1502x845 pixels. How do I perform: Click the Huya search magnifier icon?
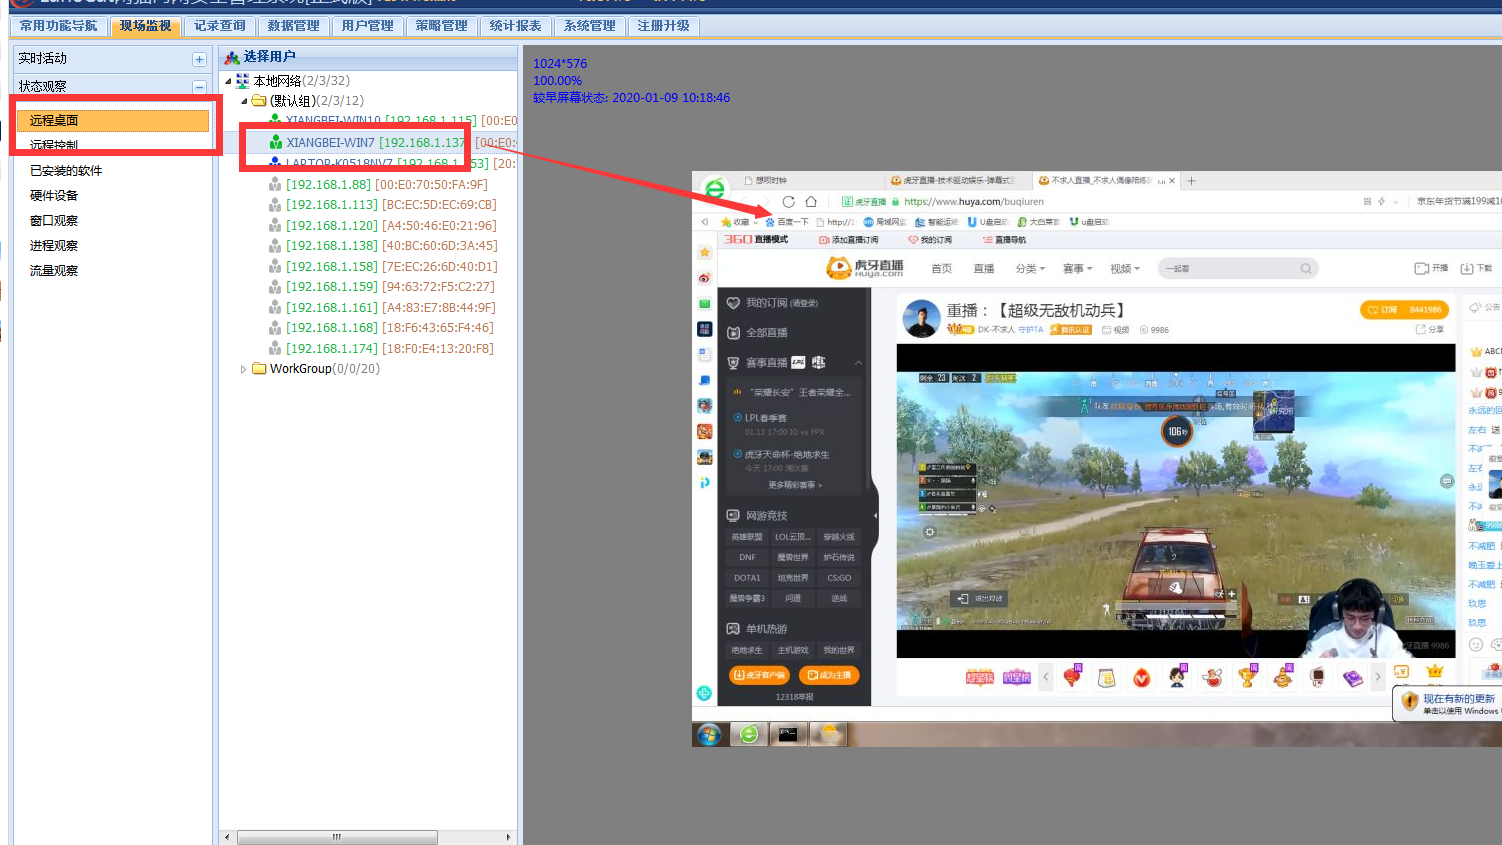(1305, 269)
